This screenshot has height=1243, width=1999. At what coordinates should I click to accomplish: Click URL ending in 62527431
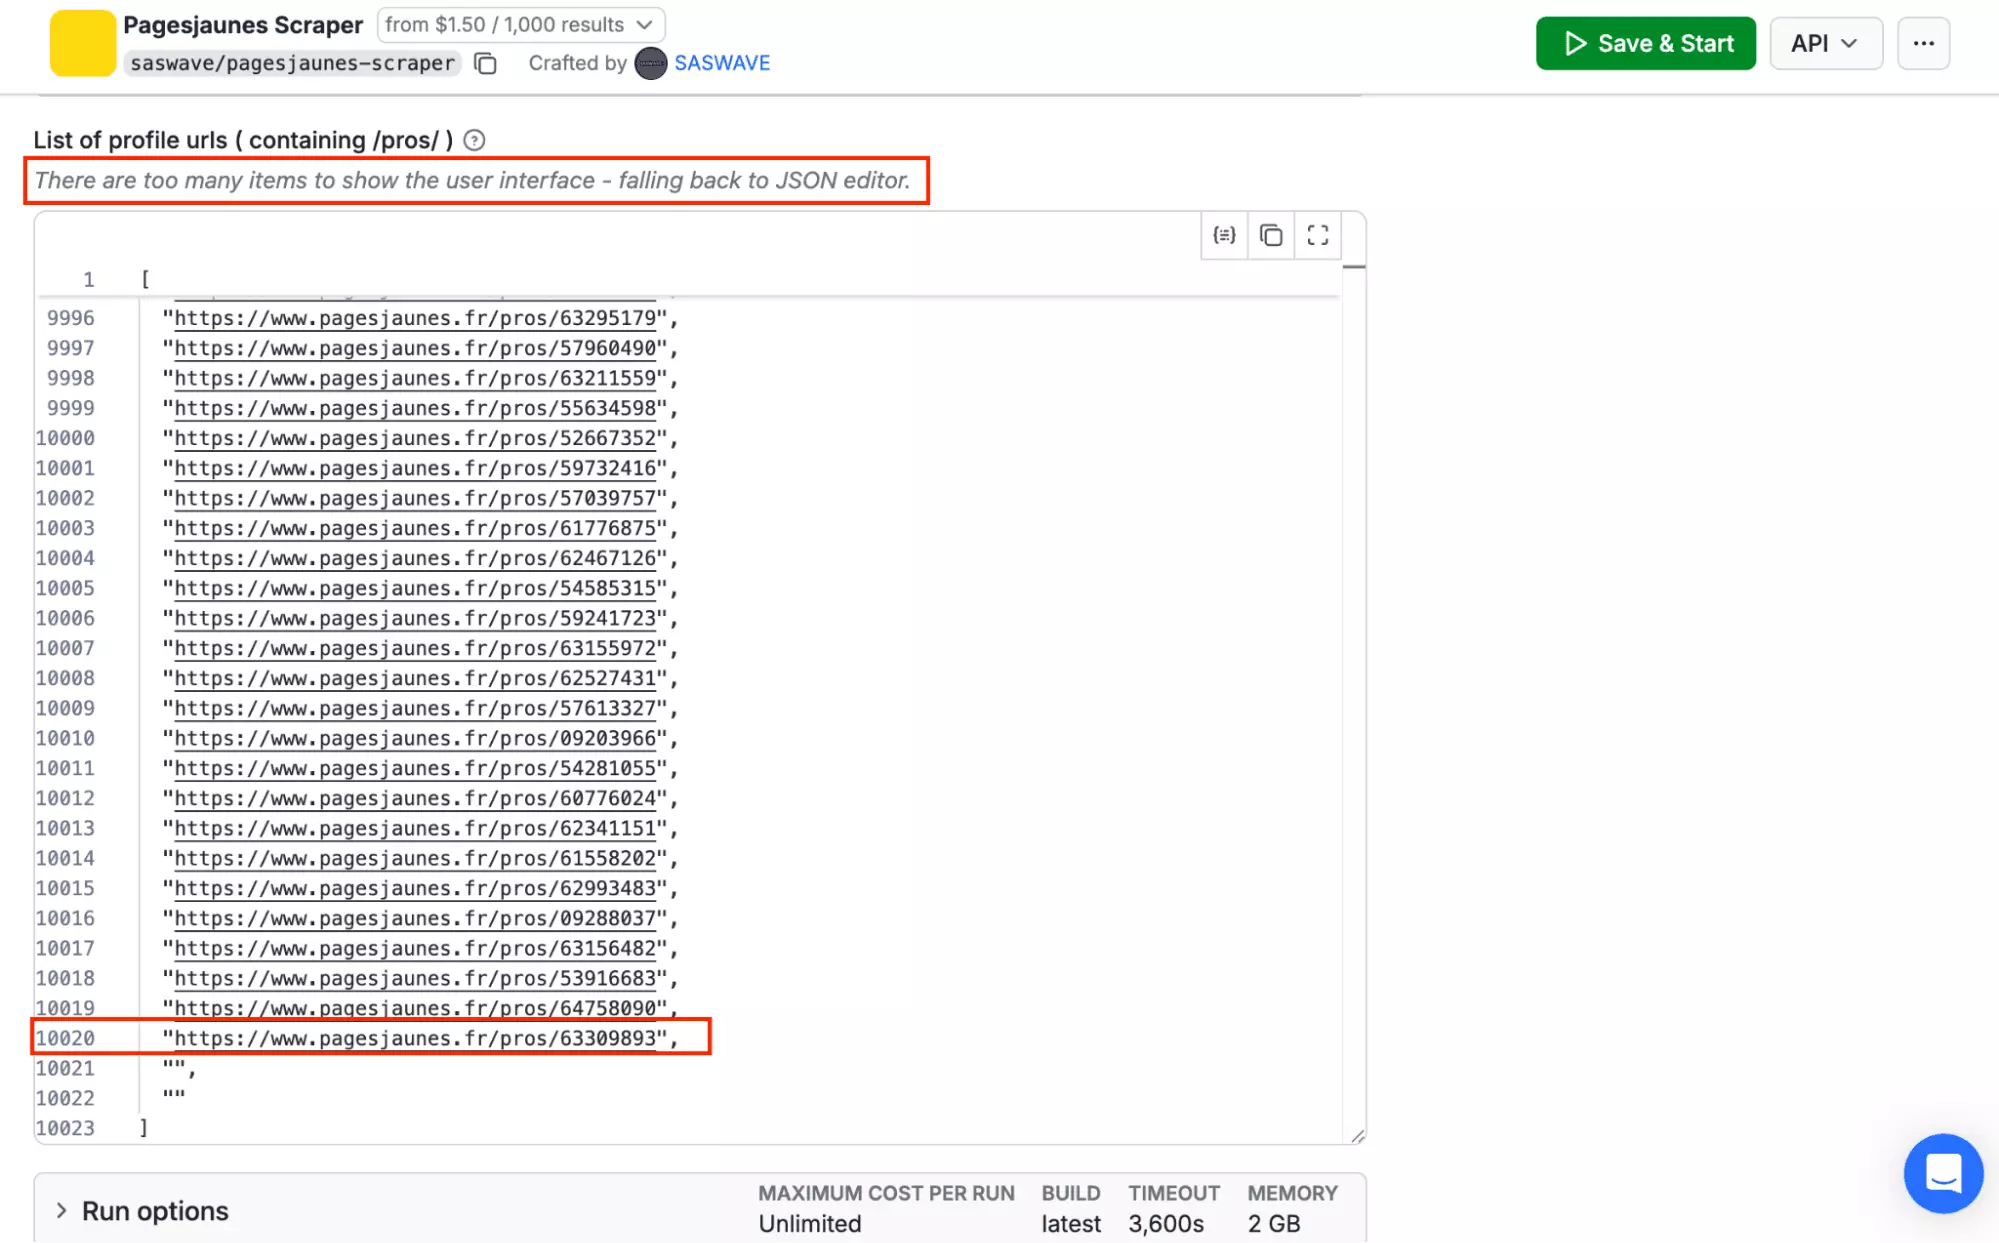tap(416, 678)
